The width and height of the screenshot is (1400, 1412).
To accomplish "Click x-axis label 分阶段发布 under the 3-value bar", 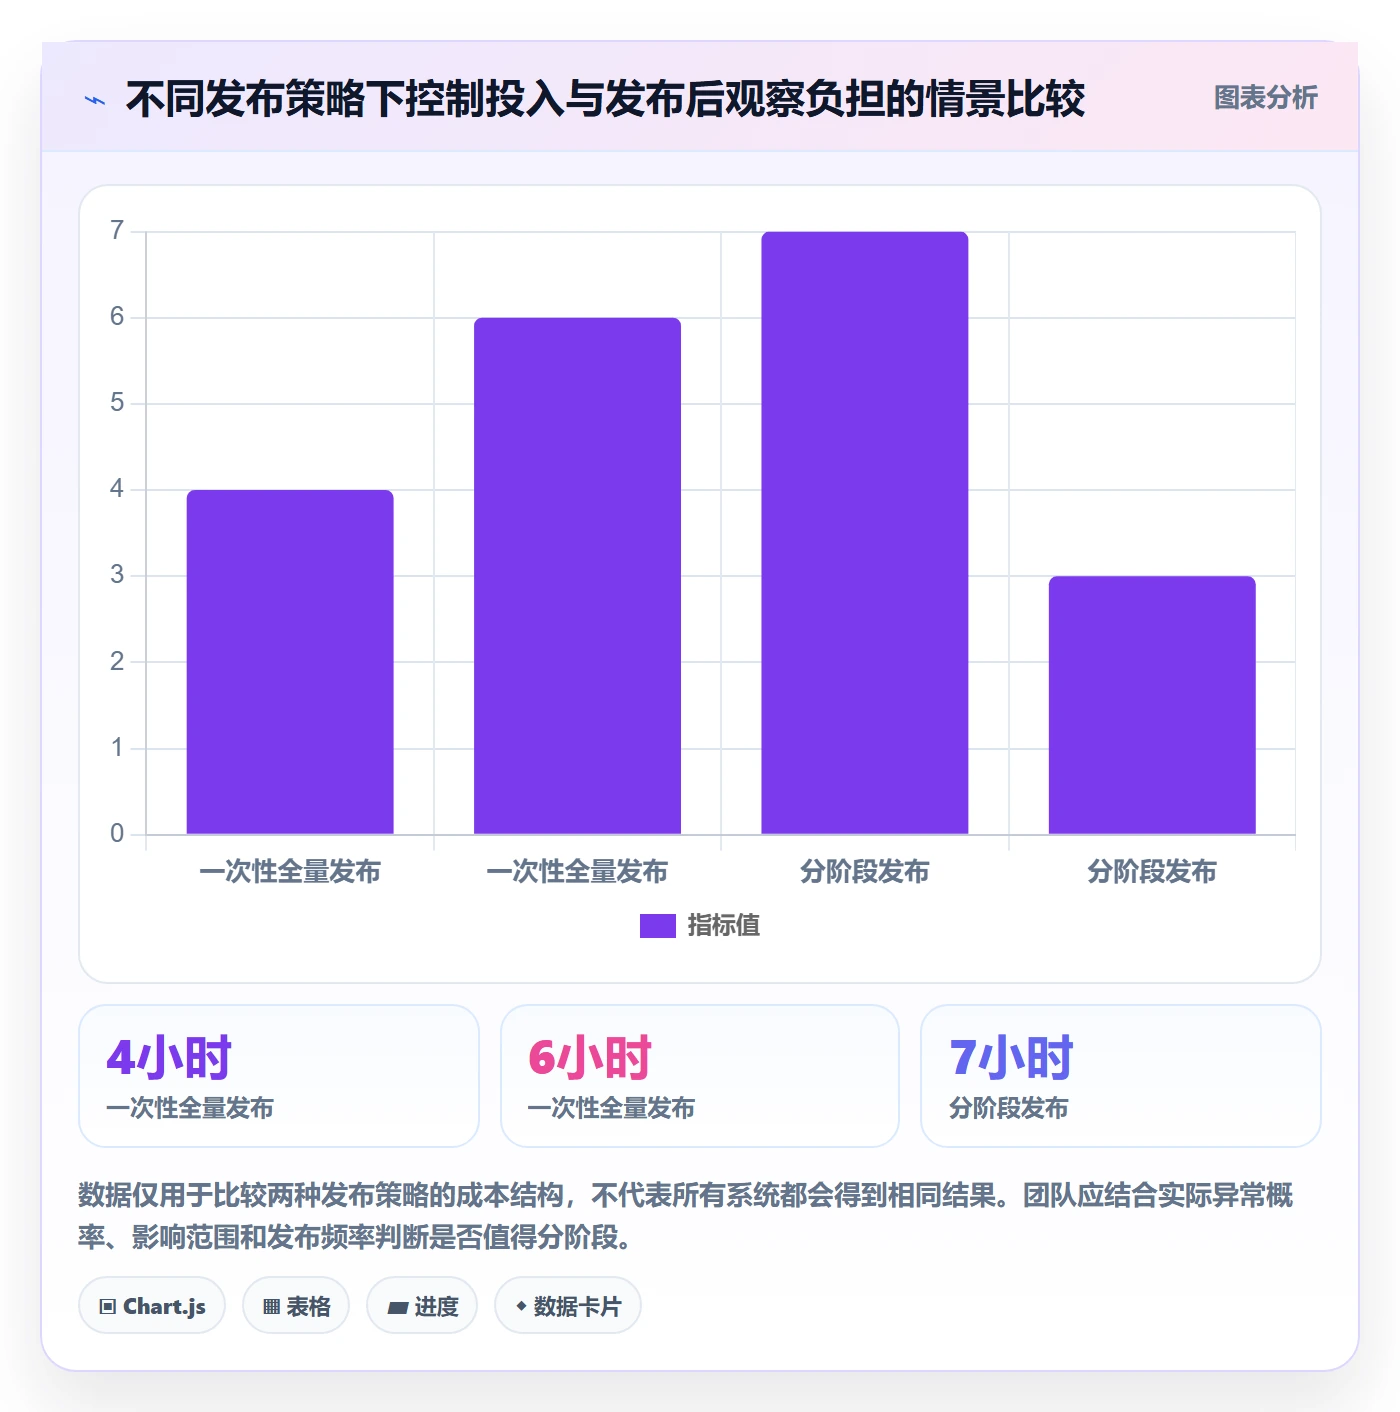I will tap(1152, 872).
